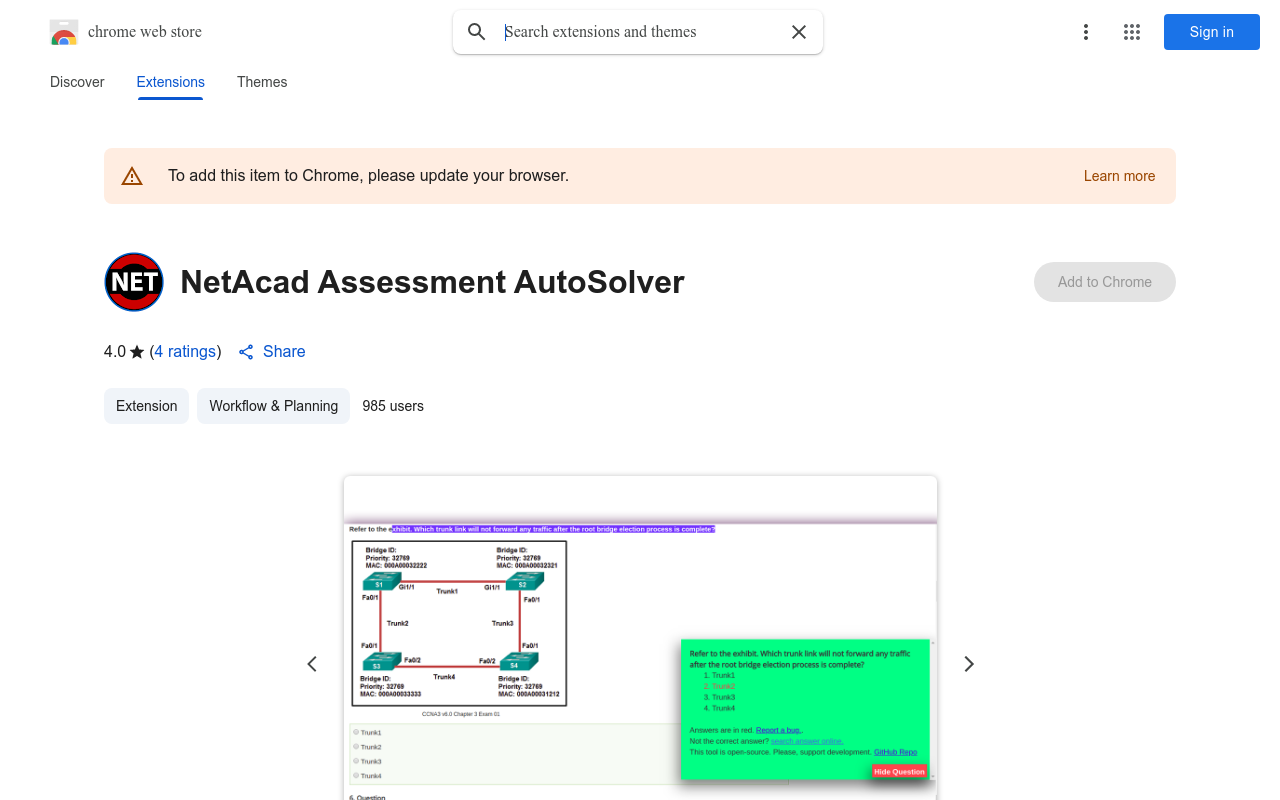Switch to the Discover tab
The image size is (1280, 800).
(77, 82)
